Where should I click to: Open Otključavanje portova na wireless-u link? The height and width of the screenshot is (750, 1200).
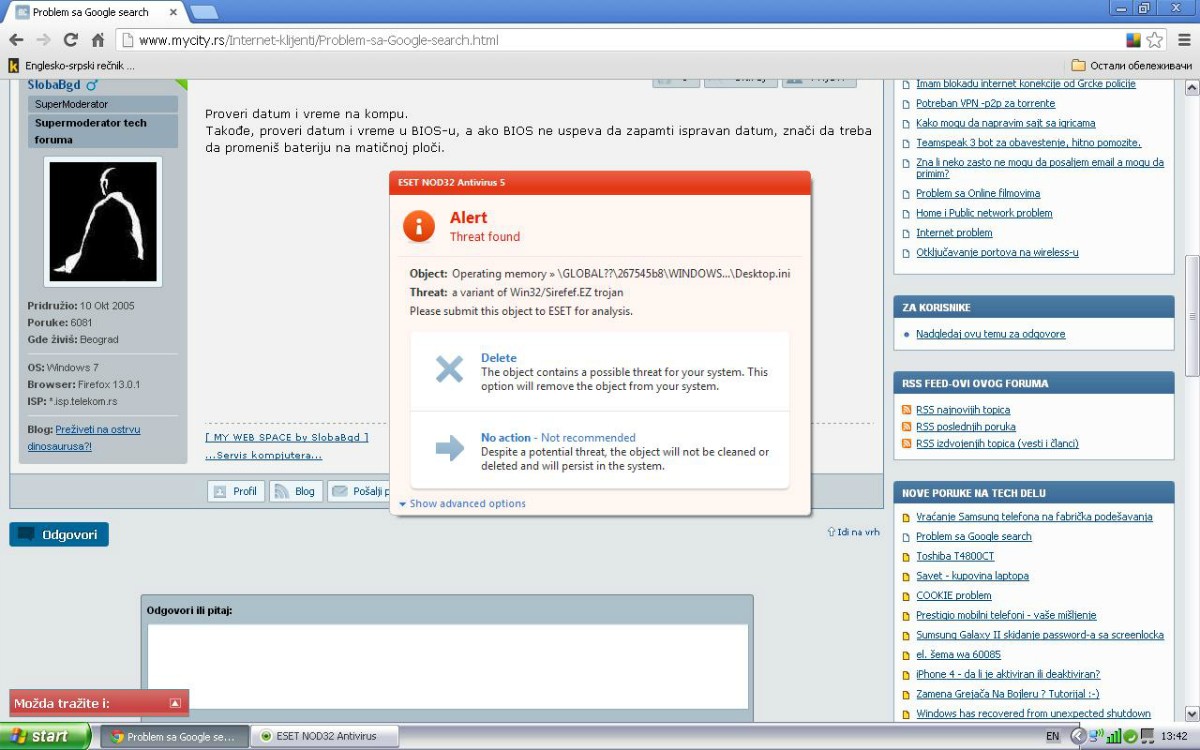(x=997, y=253)
